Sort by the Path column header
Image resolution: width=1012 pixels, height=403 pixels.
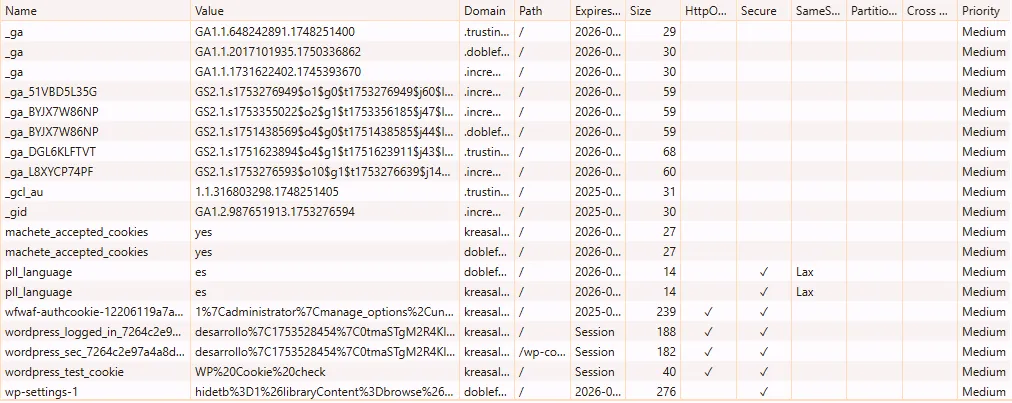pos(542,11)
